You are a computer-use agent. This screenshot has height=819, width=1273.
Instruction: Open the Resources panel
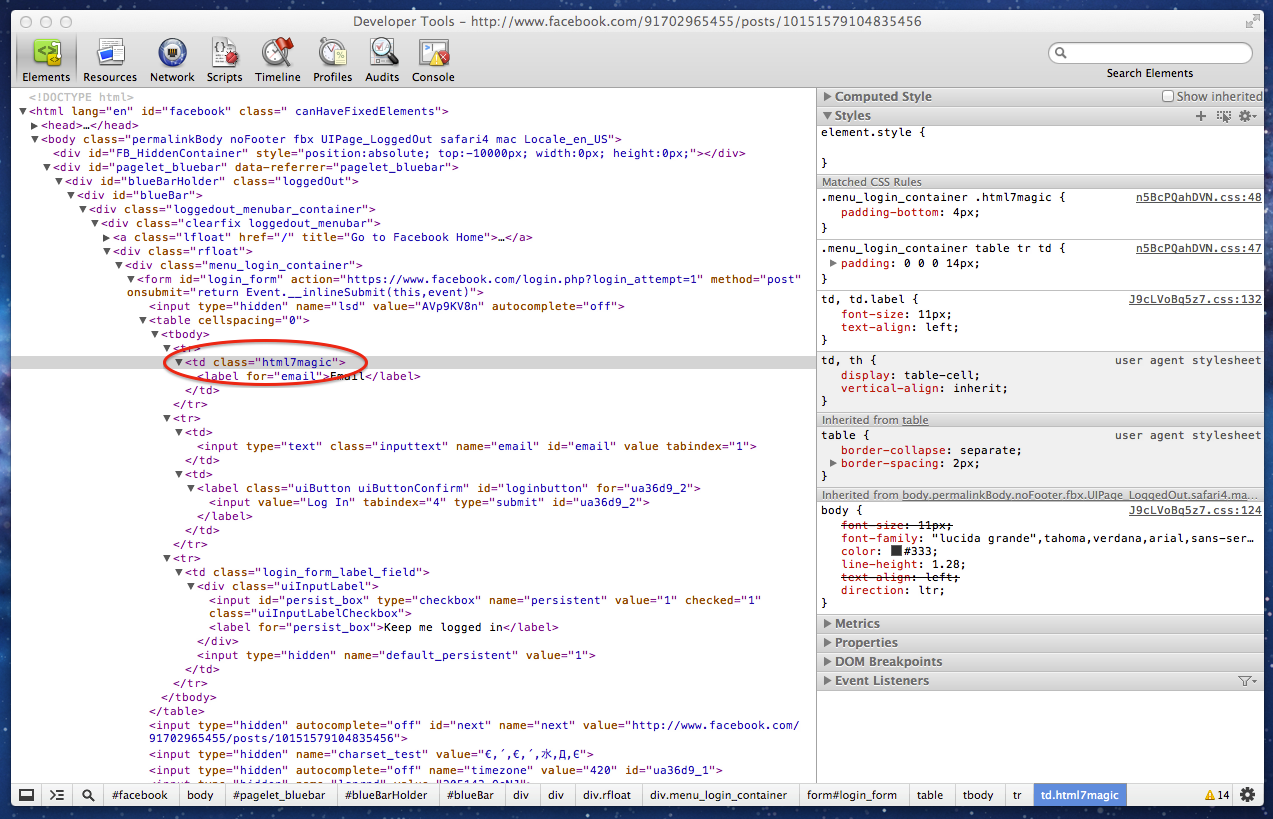(110, 60)
